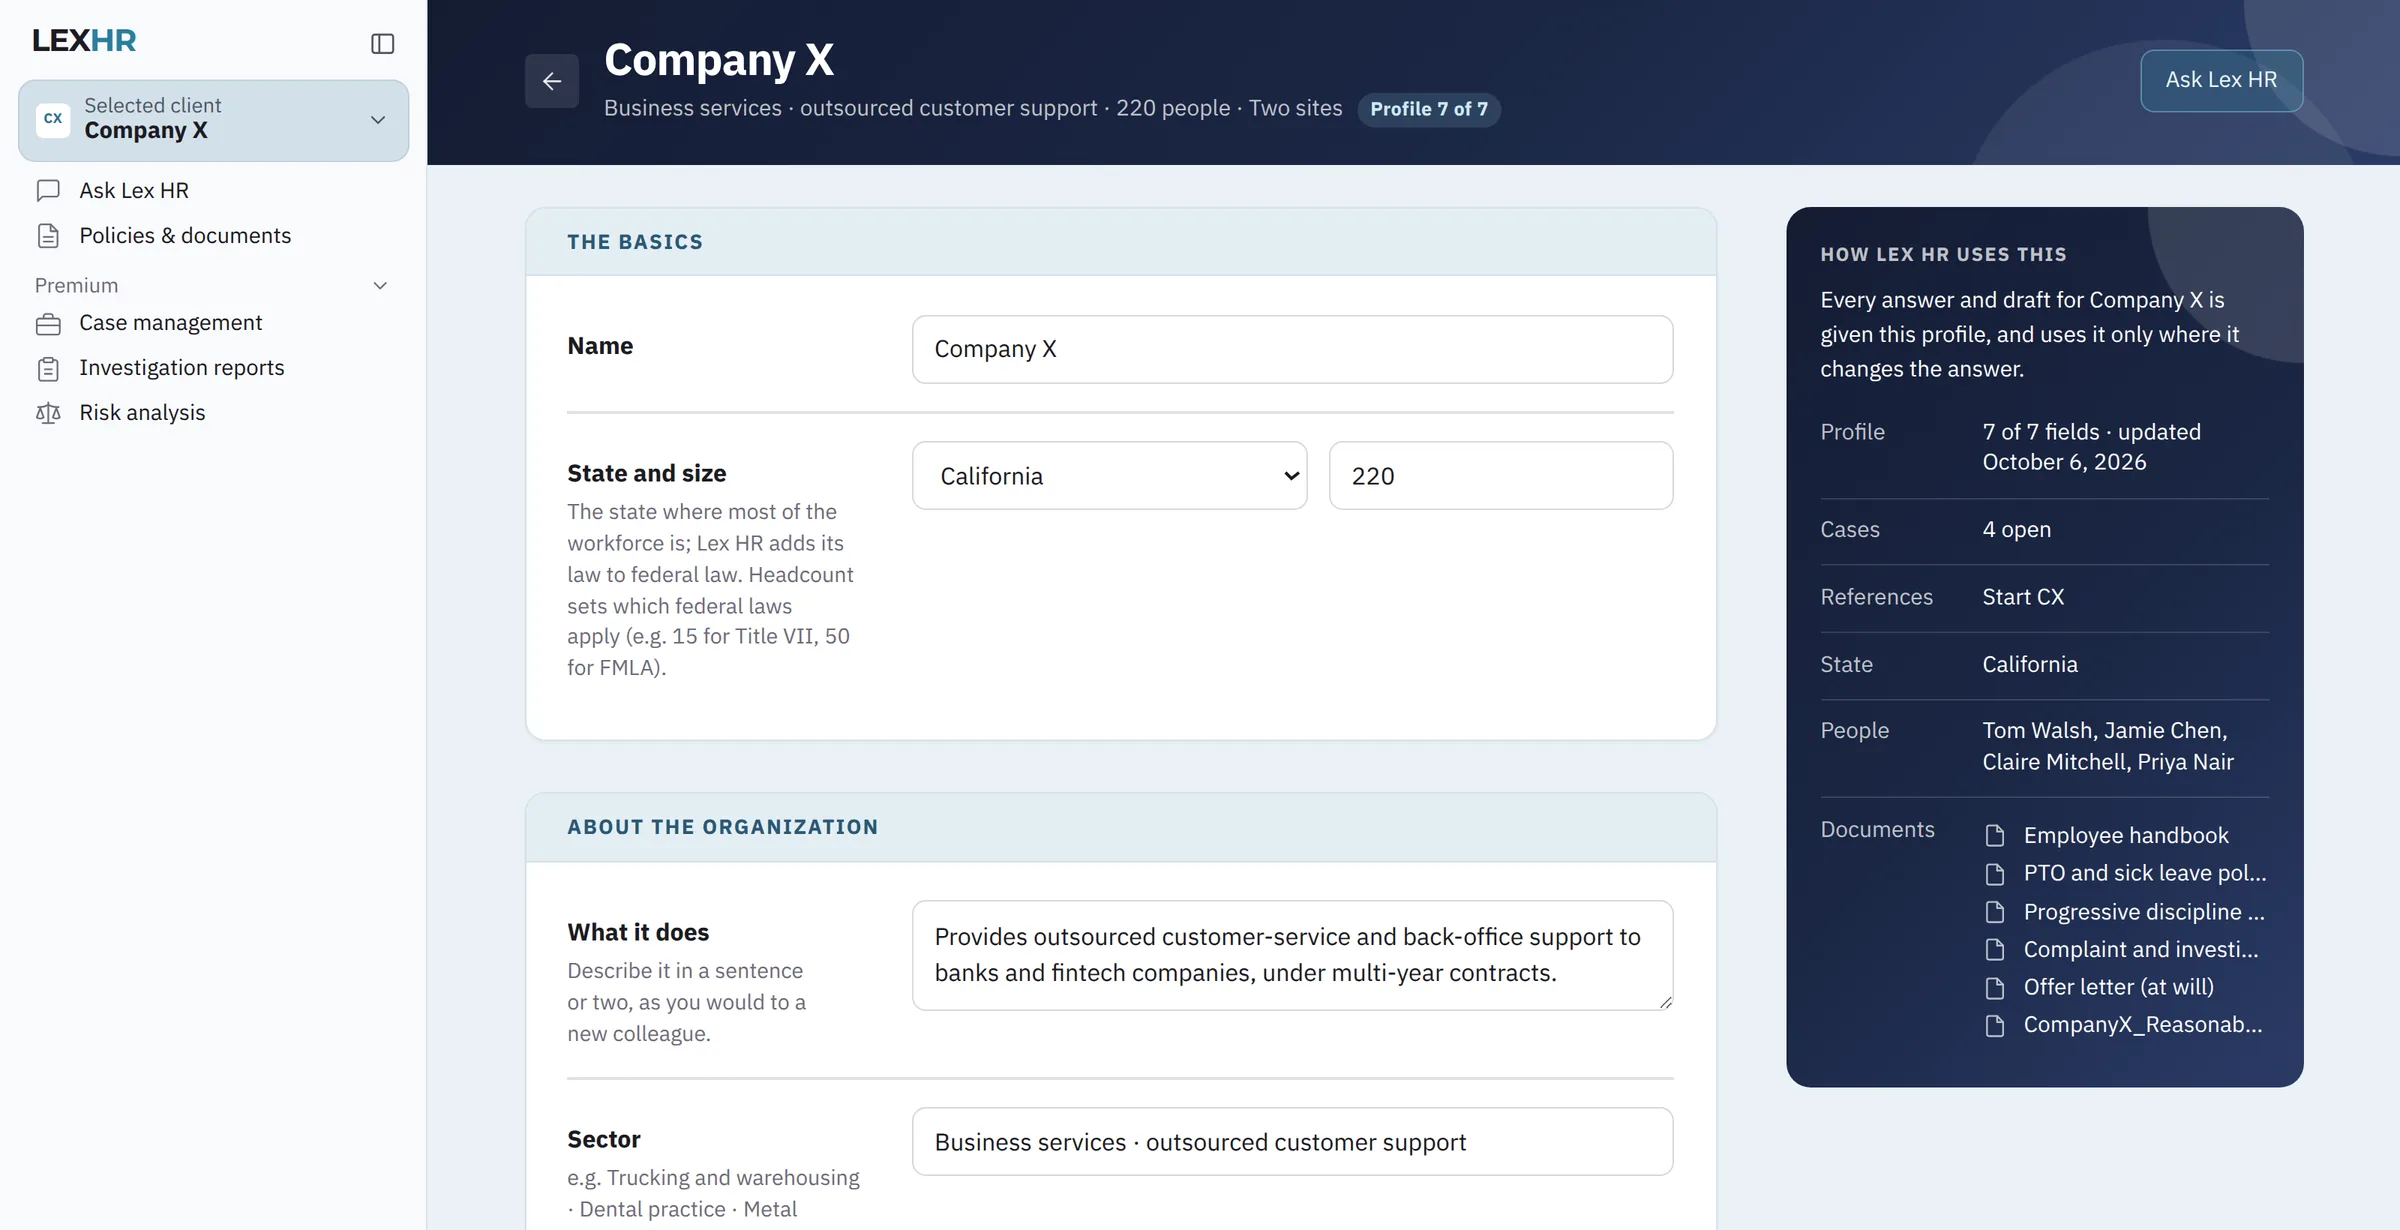Open Offer letter (at will) document
2400x1230 pixels.
pos(2119,987)
